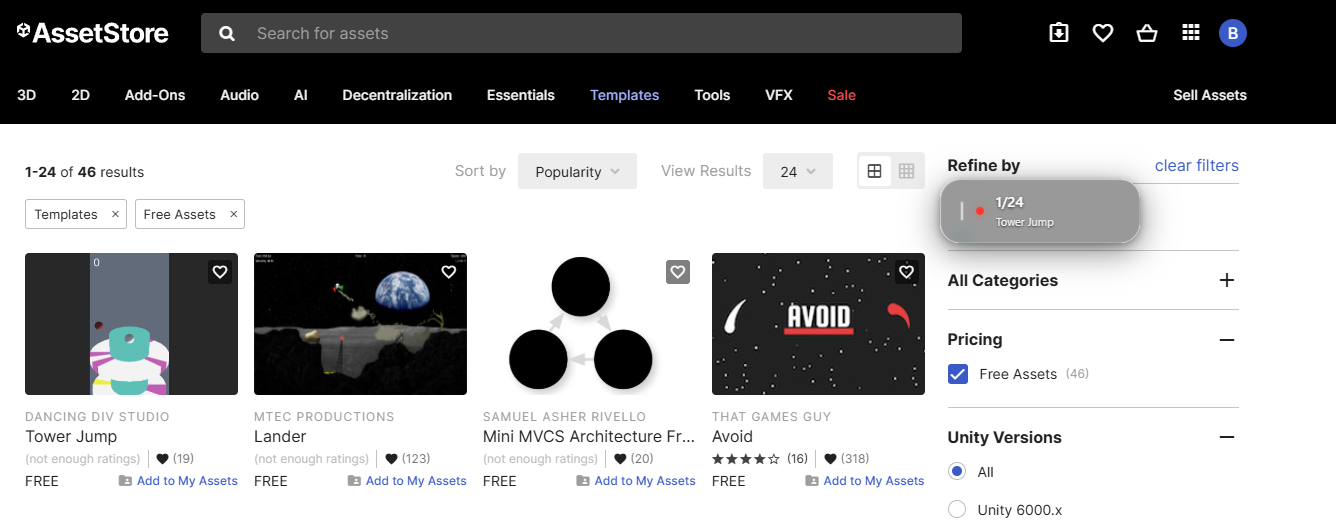This screenshot has width=1336, height=521.
Task: Open My Assets download icon in header
Action: tap(1059, 33)
